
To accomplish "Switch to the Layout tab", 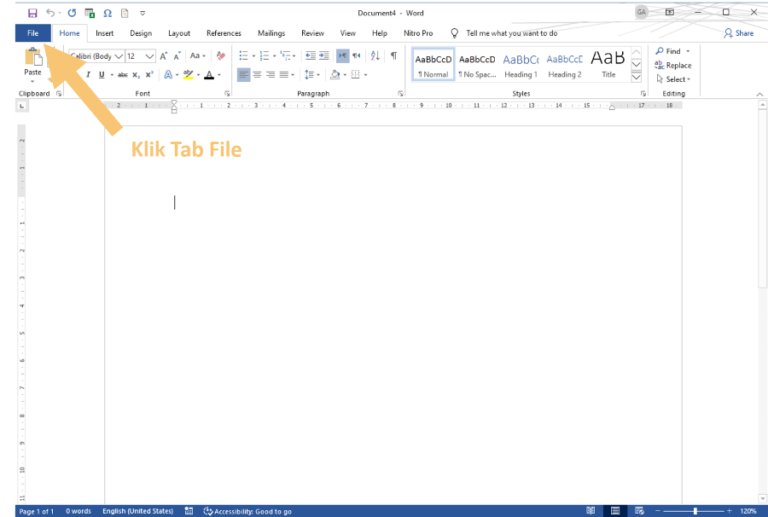I will coord(179,33).
